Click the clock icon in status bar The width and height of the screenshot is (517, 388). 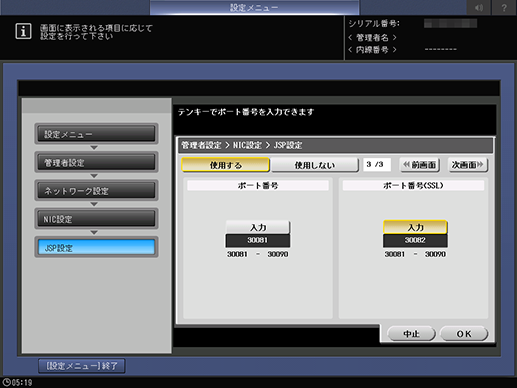6,382
